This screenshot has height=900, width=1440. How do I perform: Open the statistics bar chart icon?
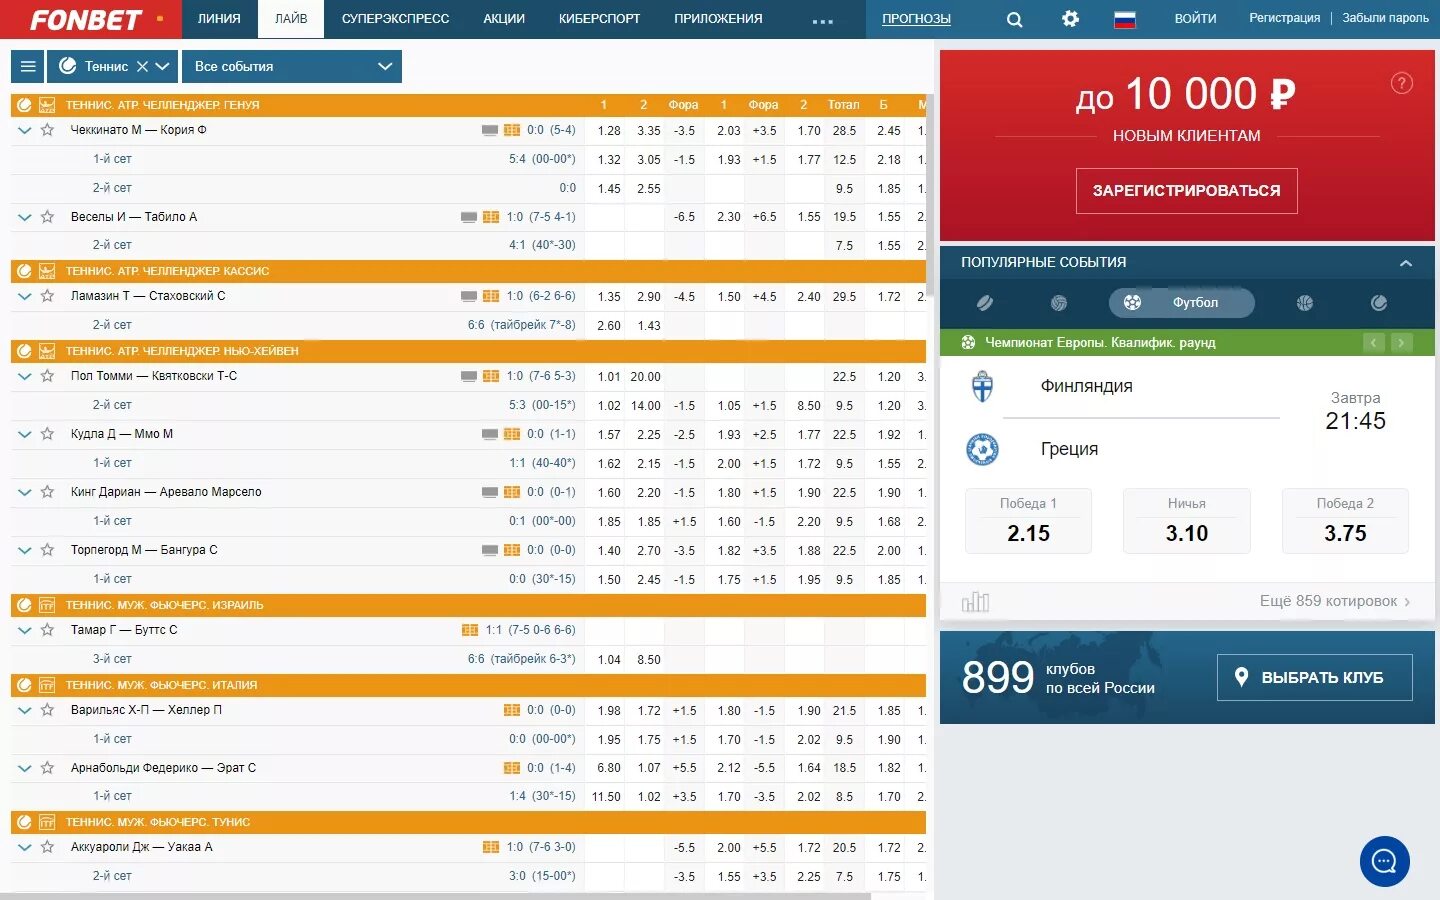tap(975, 601)
